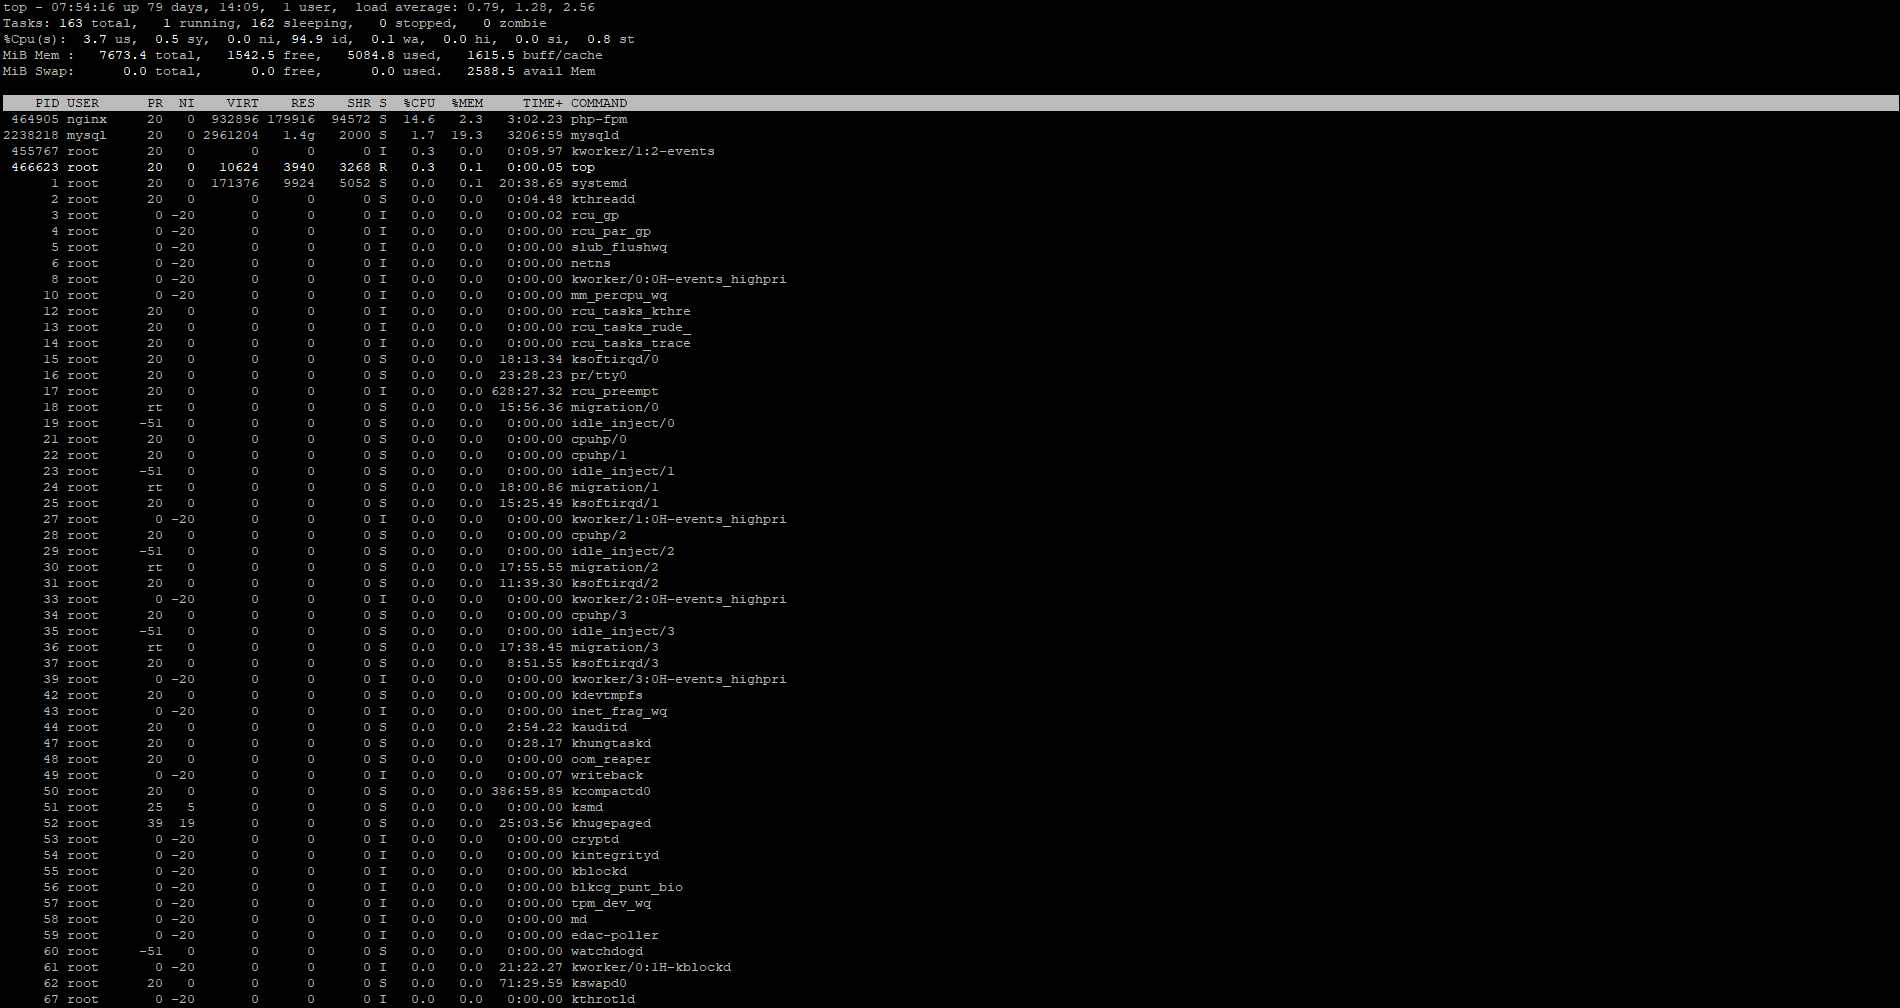Click the 386:59.89 time value
This screenshot has height=1008, width=1900.
[x=527, y=791]
